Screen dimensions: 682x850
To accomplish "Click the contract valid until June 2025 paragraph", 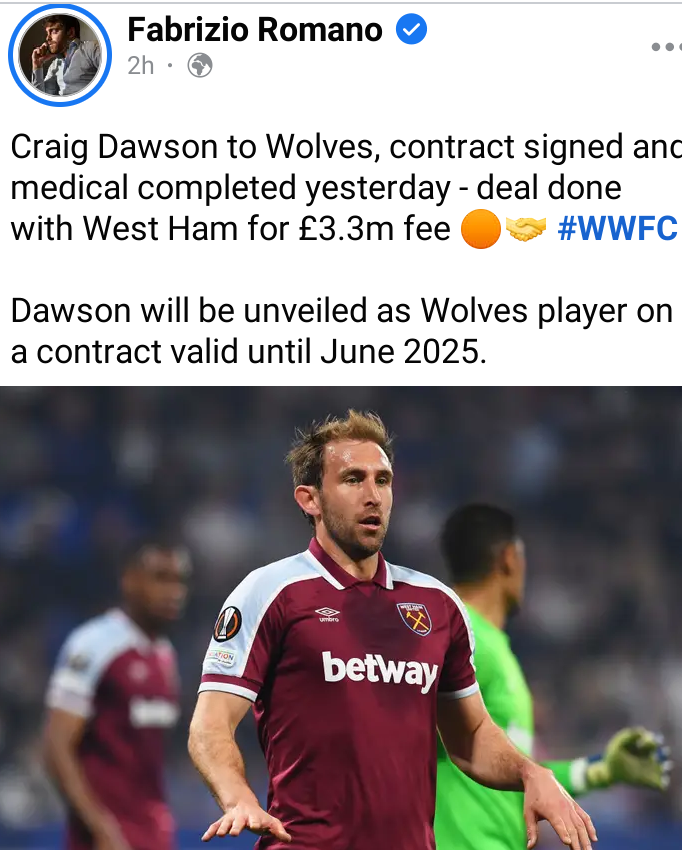I will click(342, 331).
